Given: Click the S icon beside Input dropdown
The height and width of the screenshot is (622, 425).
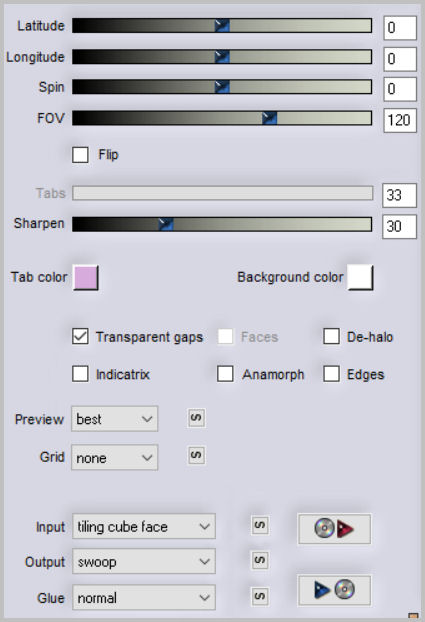Looking at the screenshot, I should (x=260, y=526).
